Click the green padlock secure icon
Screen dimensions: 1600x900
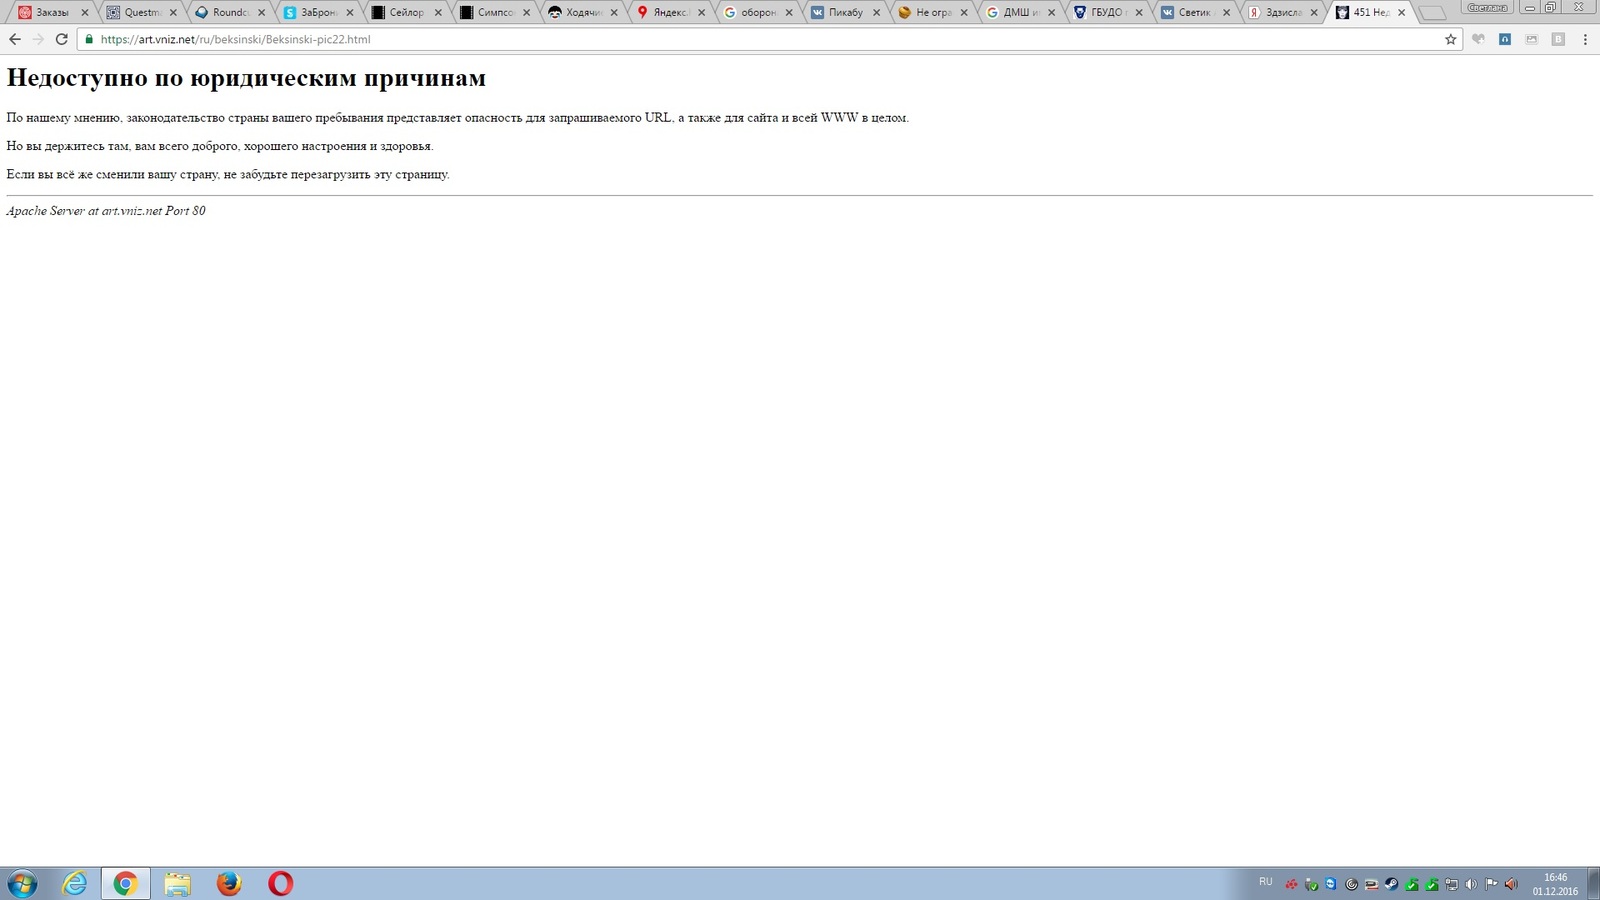point(89,39)
